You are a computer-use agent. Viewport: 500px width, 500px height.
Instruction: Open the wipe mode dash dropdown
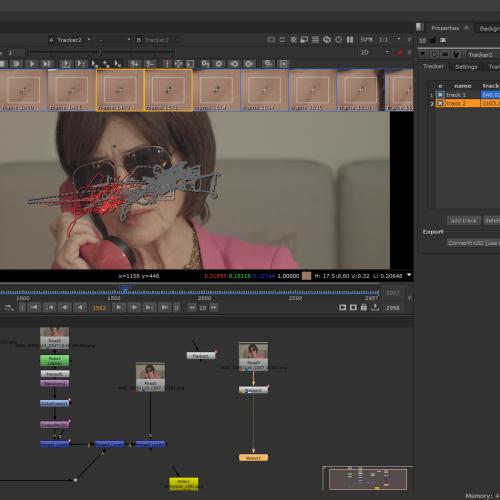pos(114,40)
